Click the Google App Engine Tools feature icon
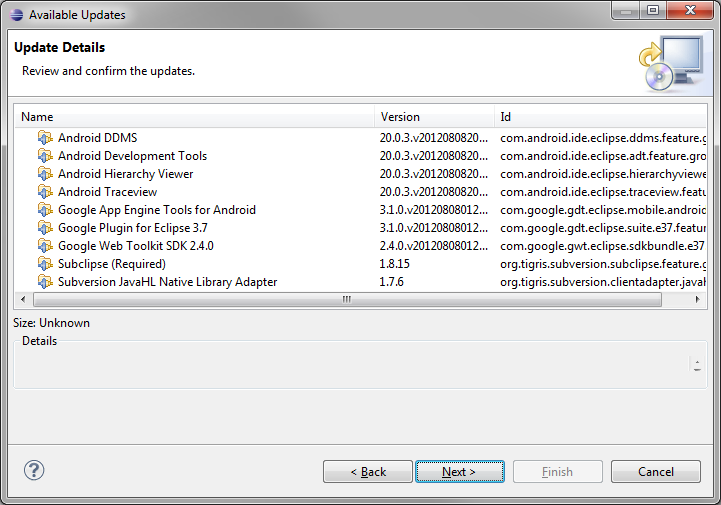 coord(45,209)
